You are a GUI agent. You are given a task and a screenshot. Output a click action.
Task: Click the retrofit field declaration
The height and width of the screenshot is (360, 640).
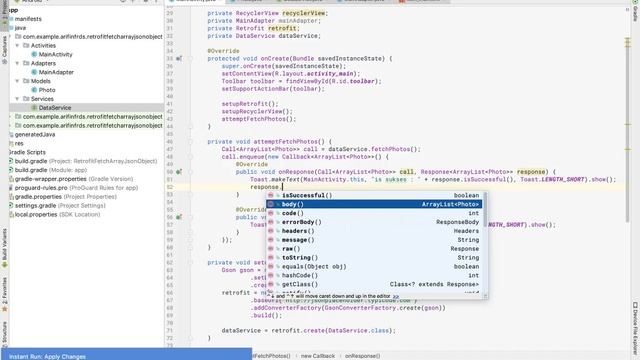[x=282, y=28]
